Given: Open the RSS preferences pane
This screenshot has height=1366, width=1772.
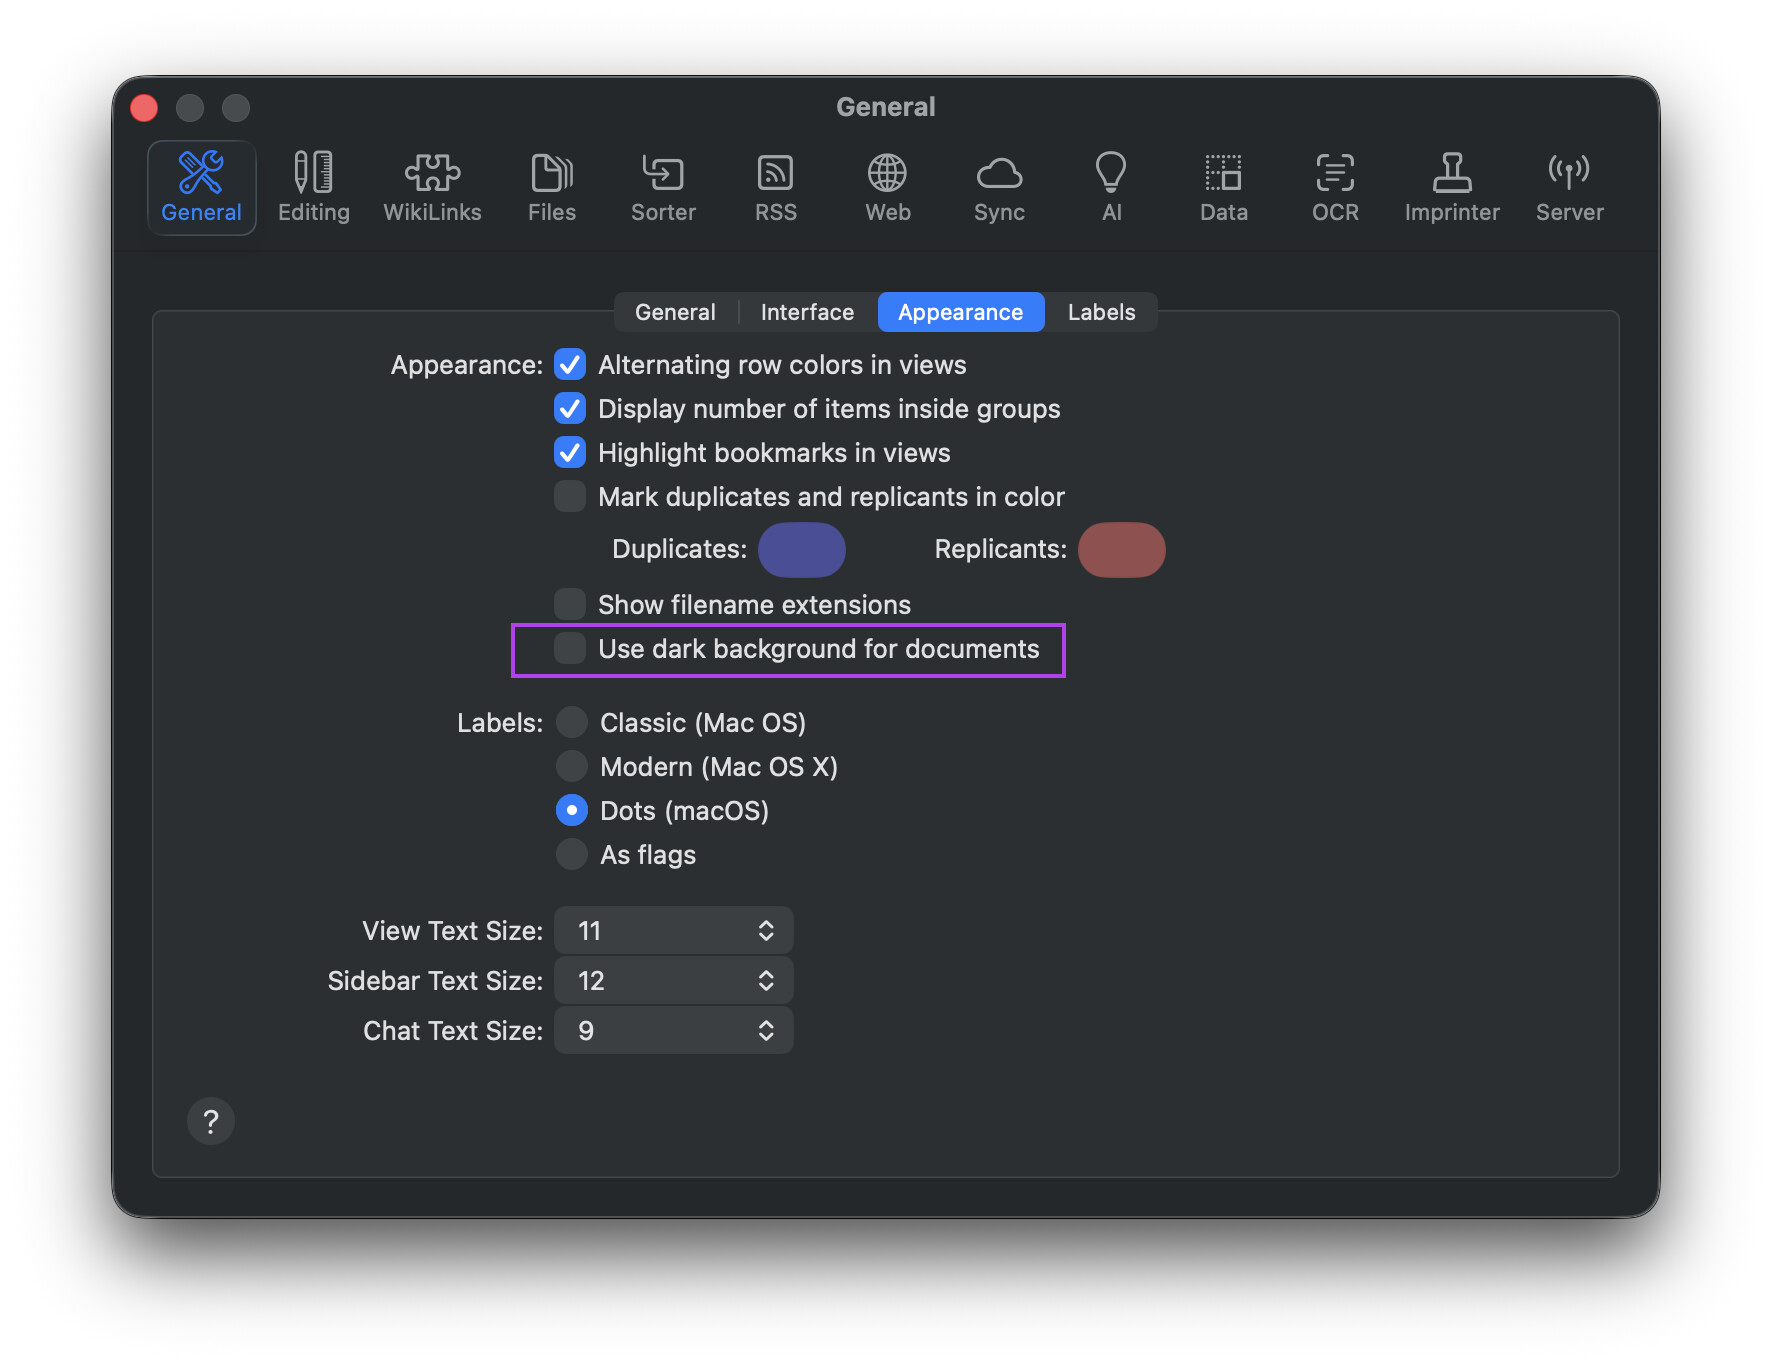Looking at the screenshot, I should (x=776, y=187).
